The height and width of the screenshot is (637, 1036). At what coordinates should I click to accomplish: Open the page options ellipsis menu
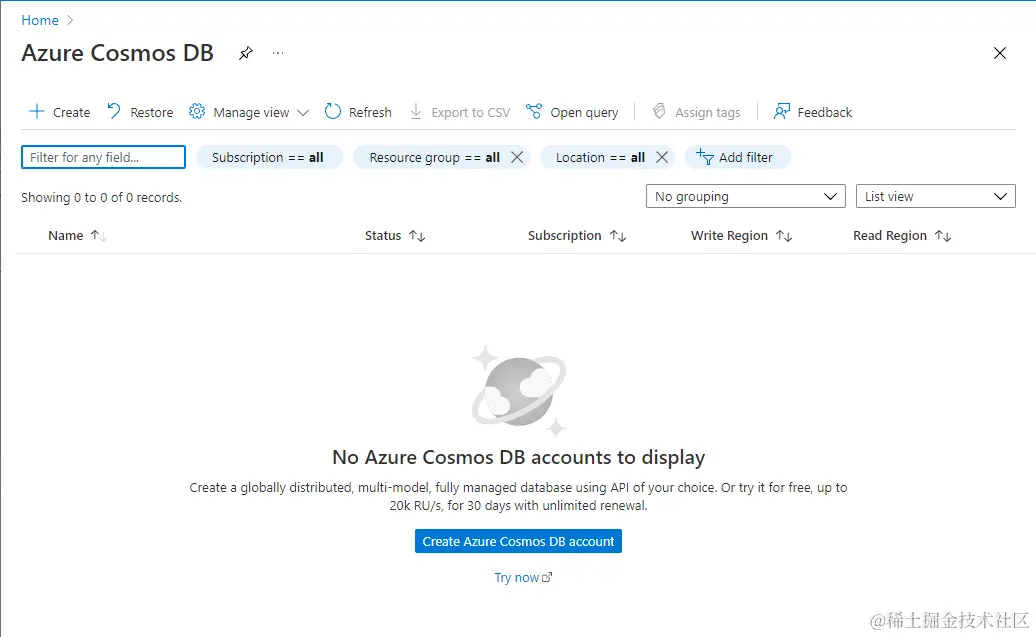tap(277, 54)
